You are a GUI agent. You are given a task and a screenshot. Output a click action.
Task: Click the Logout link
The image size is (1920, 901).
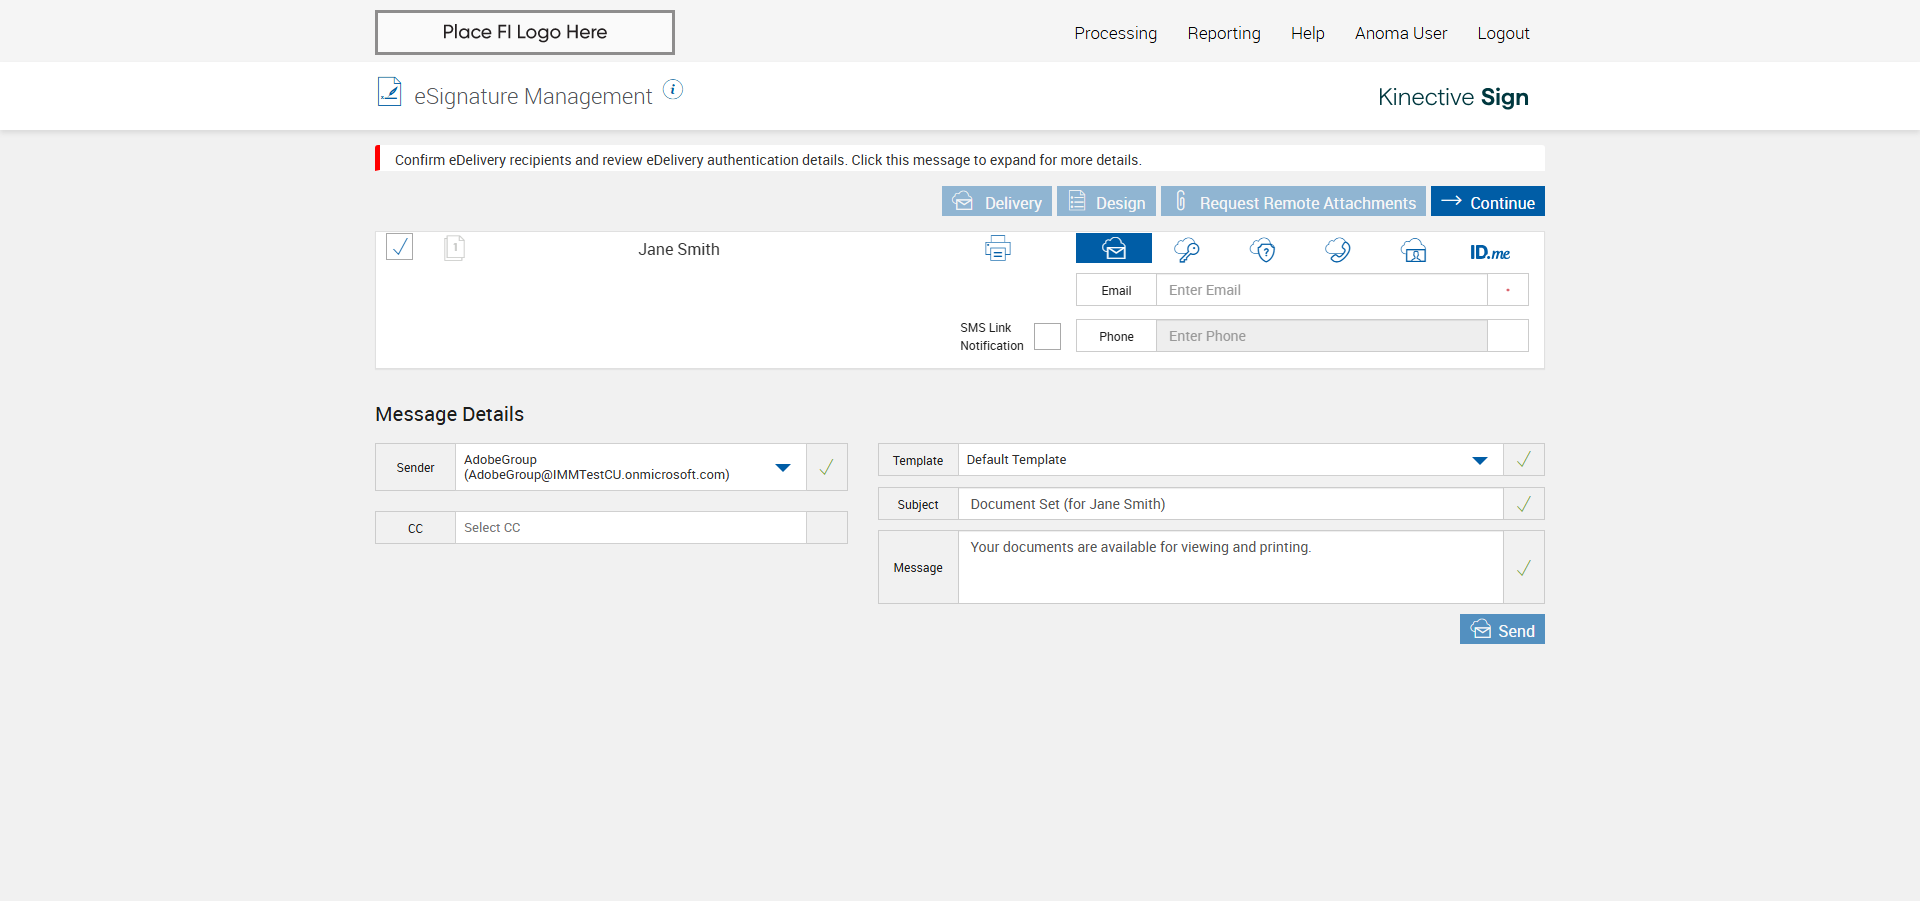click(1503, 33)
